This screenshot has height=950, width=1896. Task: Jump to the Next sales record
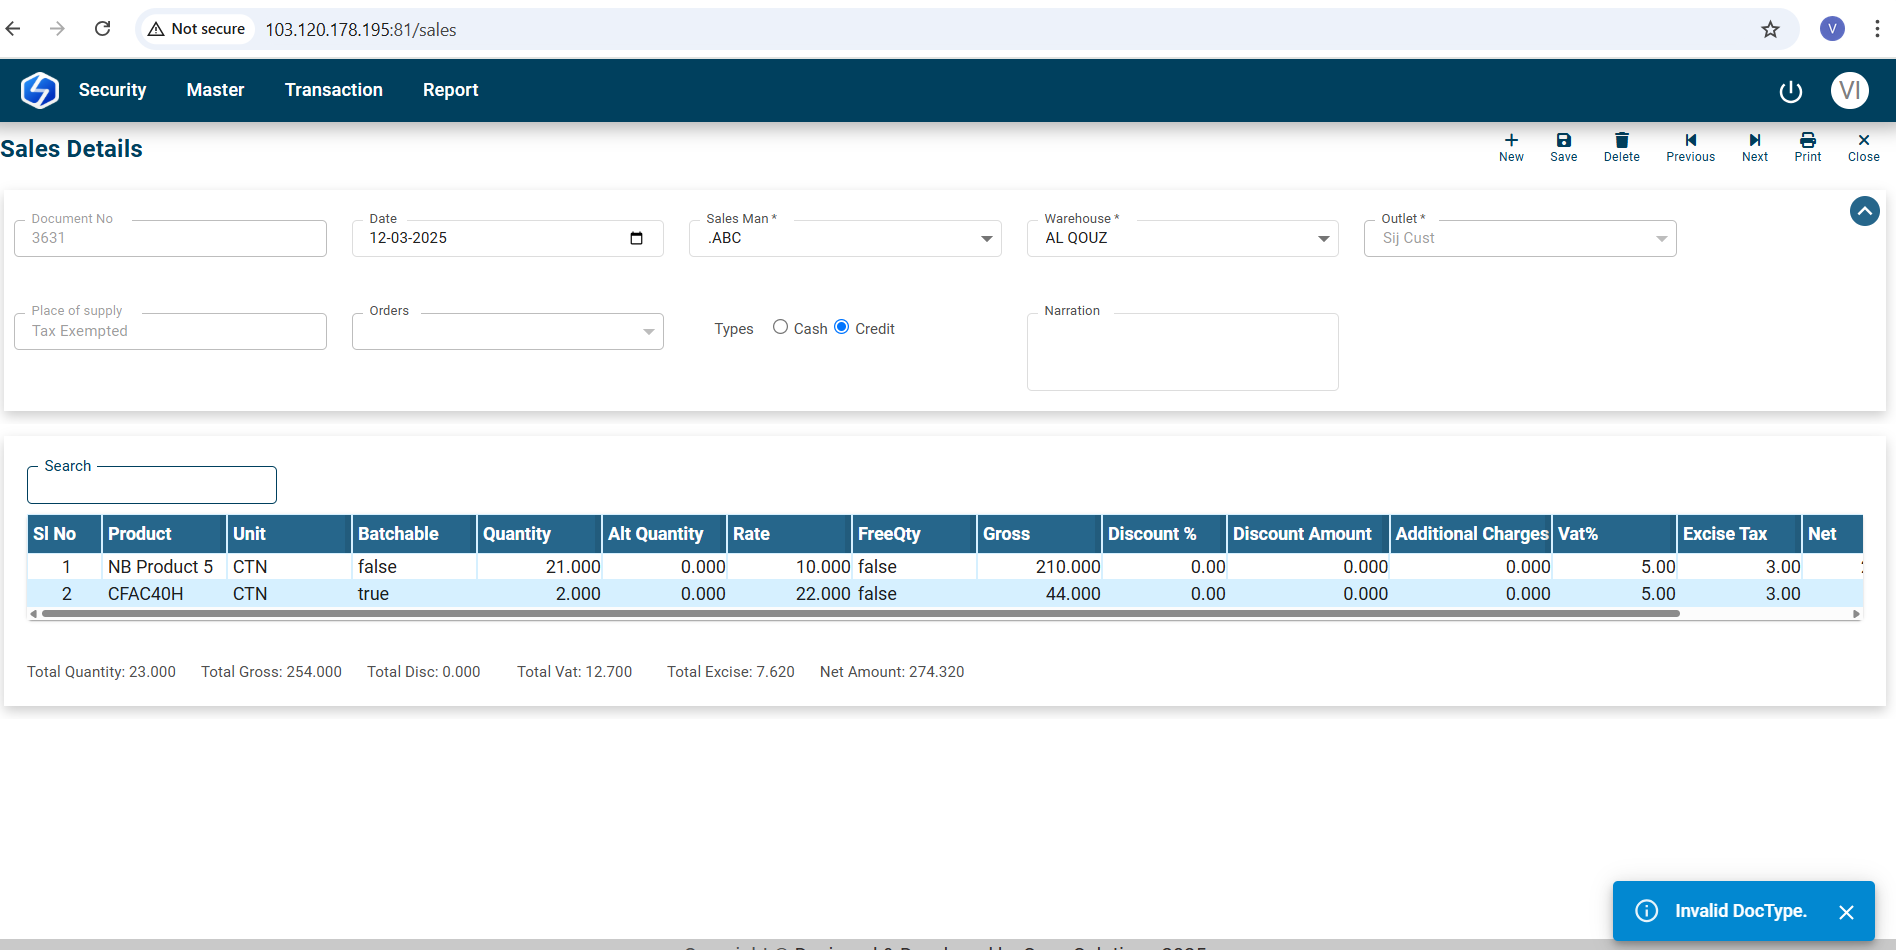pyautogui.click(x=1754, y=141)
